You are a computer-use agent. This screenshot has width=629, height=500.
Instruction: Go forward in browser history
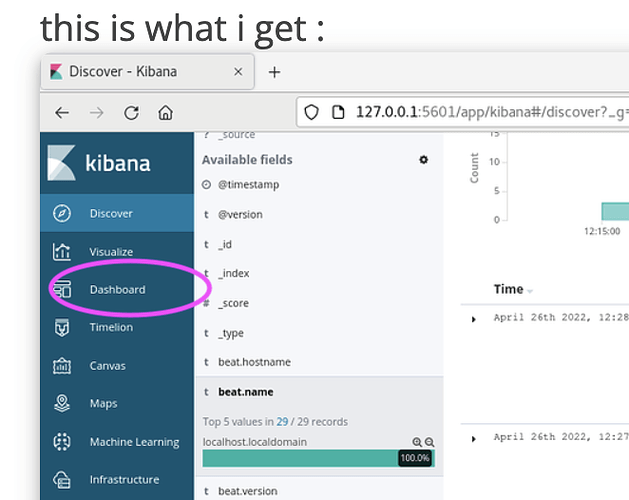click(97, 113)
